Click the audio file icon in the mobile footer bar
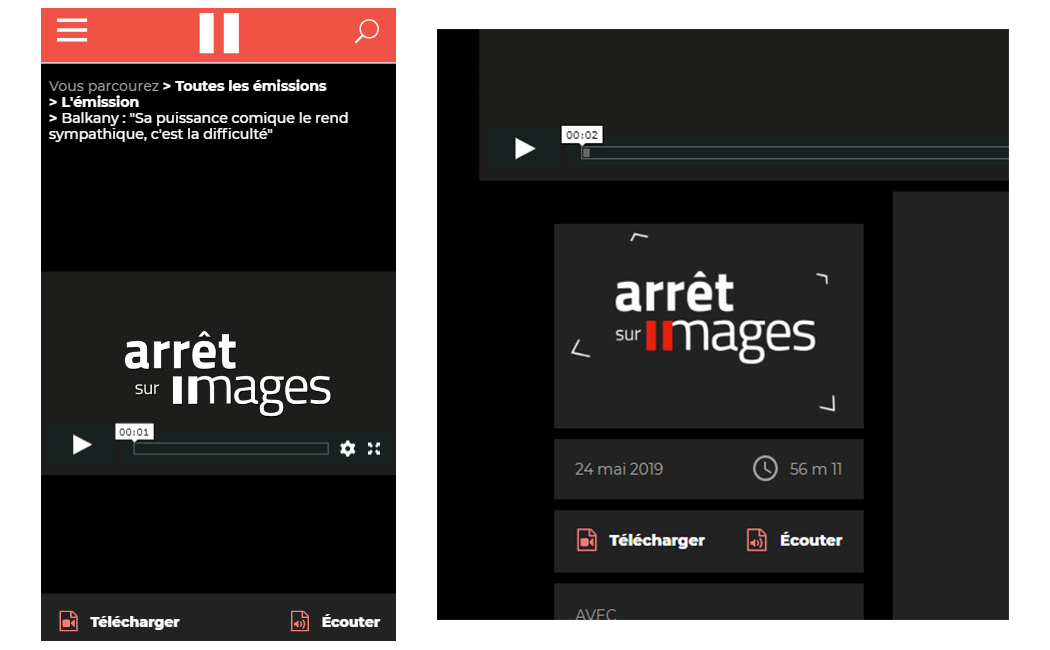The height and width of the screenshot is (650, 1050). (300, 621)
